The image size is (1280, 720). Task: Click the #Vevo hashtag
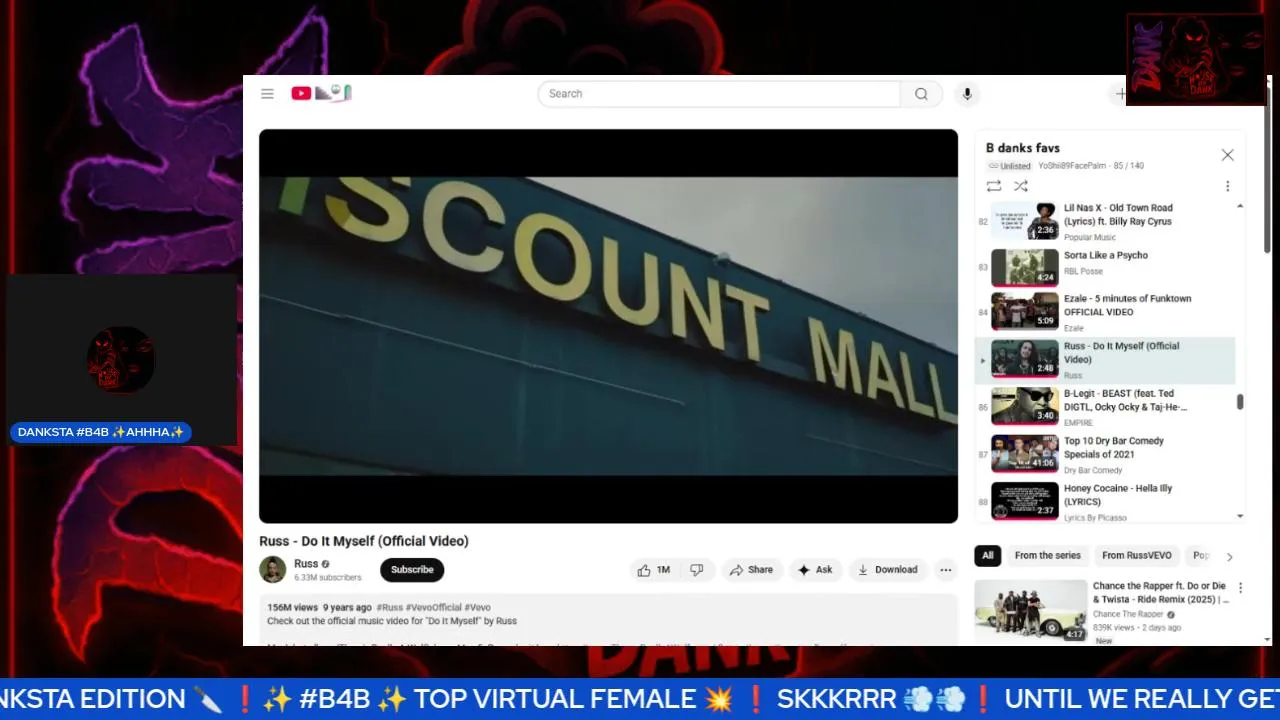click(x=477, y=607)
